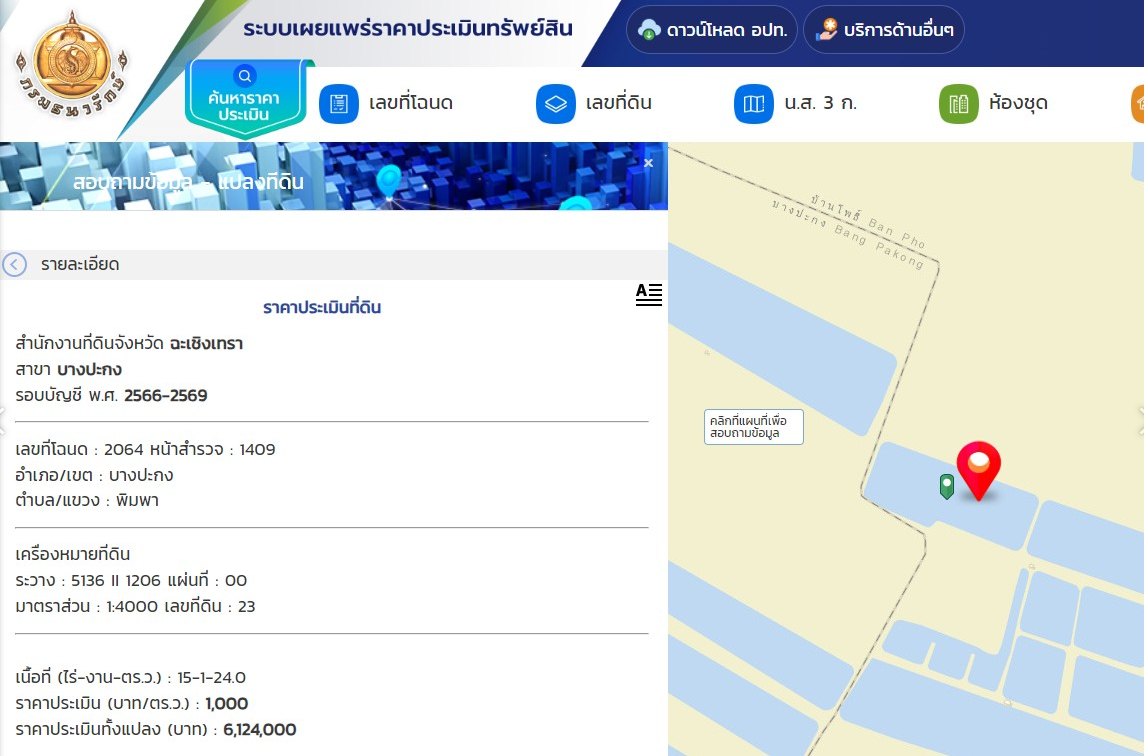This screenshot has height=756, width=1144.
Task: Click the เลขที่โฉนด : 2064 value
Action: pyautogui.click(x=80, y=450)
